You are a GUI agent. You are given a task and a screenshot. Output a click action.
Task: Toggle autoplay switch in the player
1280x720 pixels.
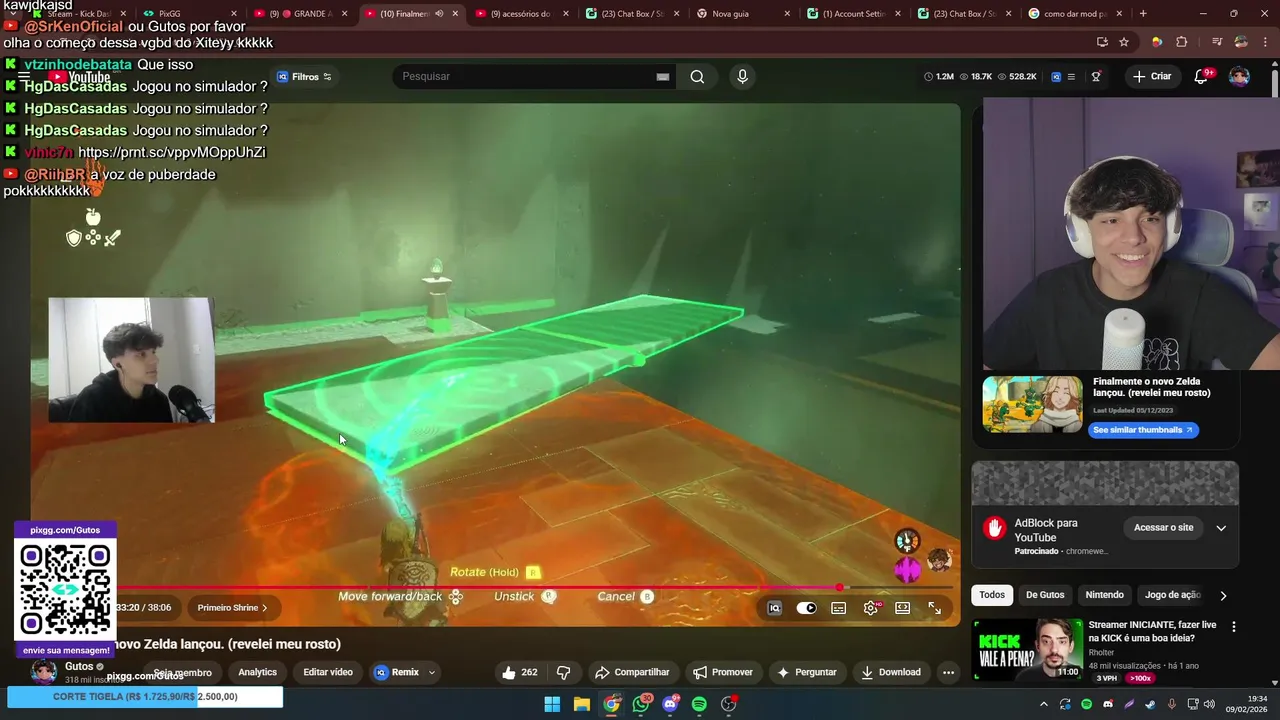pyautogui.click(x=806, y=608)
